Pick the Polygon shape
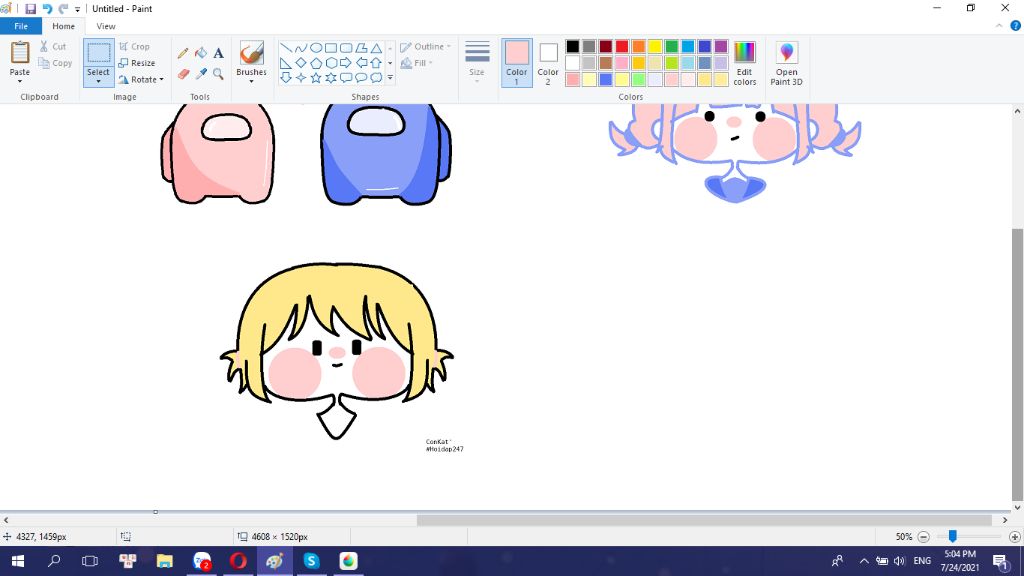Image resolution: width=1024 pixels, height=576 pixels. pos(361,48)
